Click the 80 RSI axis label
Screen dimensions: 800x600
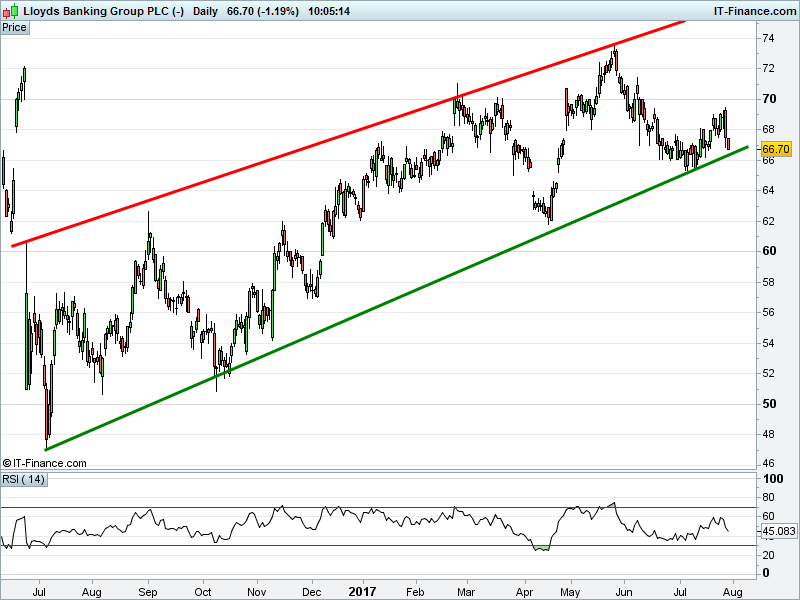pos(768,497)
